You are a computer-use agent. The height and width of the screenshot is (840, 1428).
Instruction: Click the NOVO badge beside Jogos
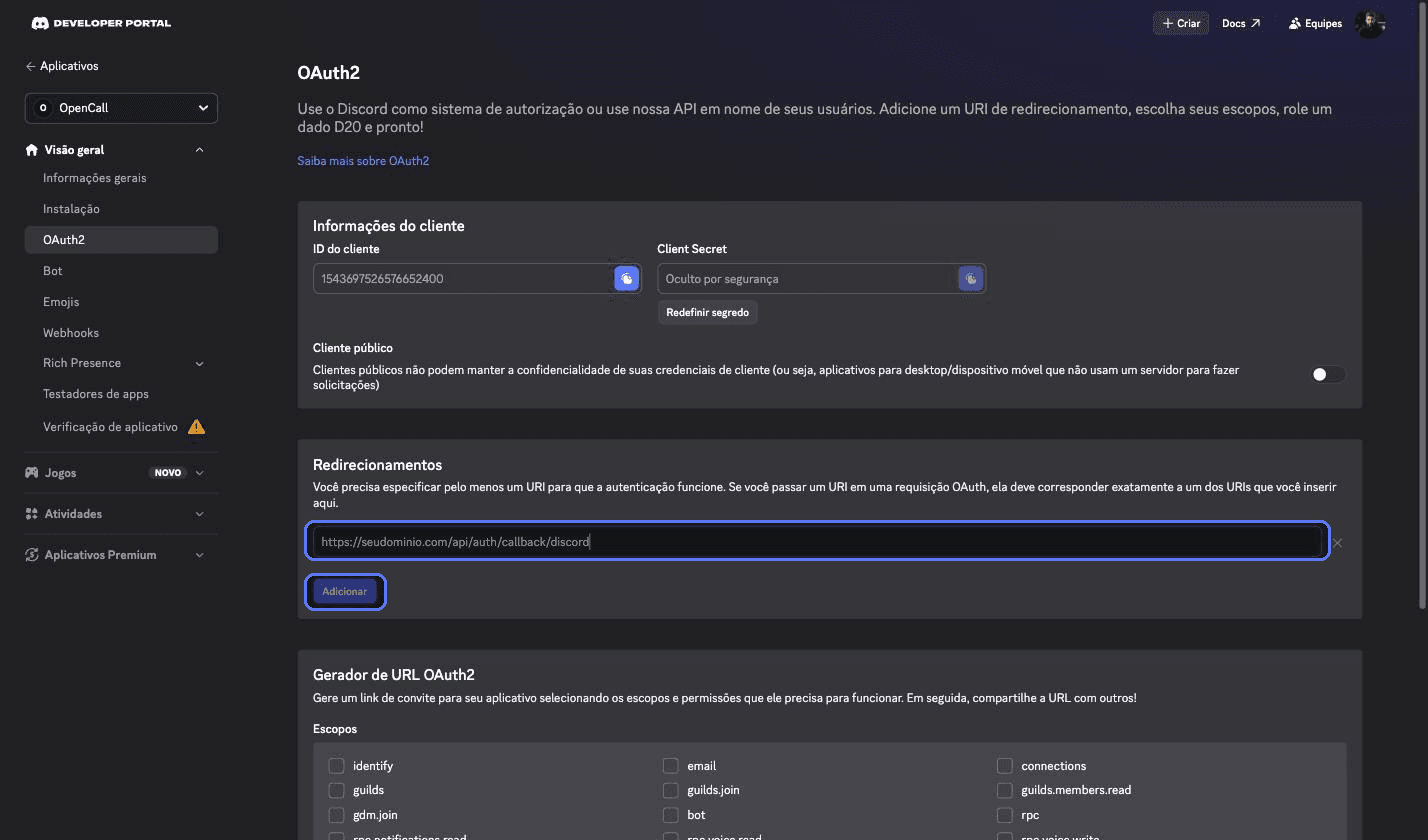168,473
